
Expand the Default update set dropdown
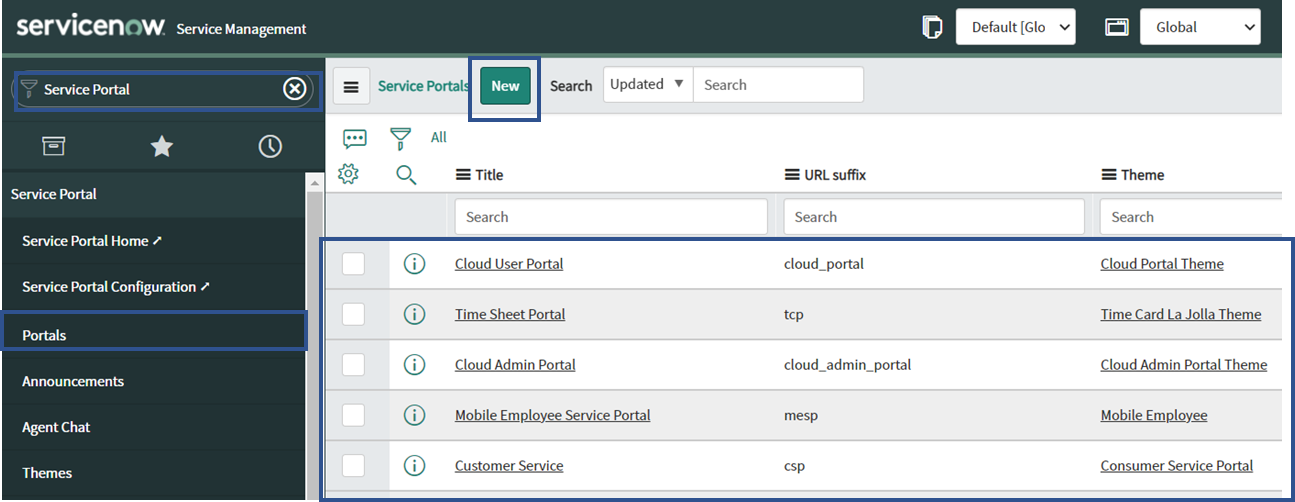[x=1015, y=27]
